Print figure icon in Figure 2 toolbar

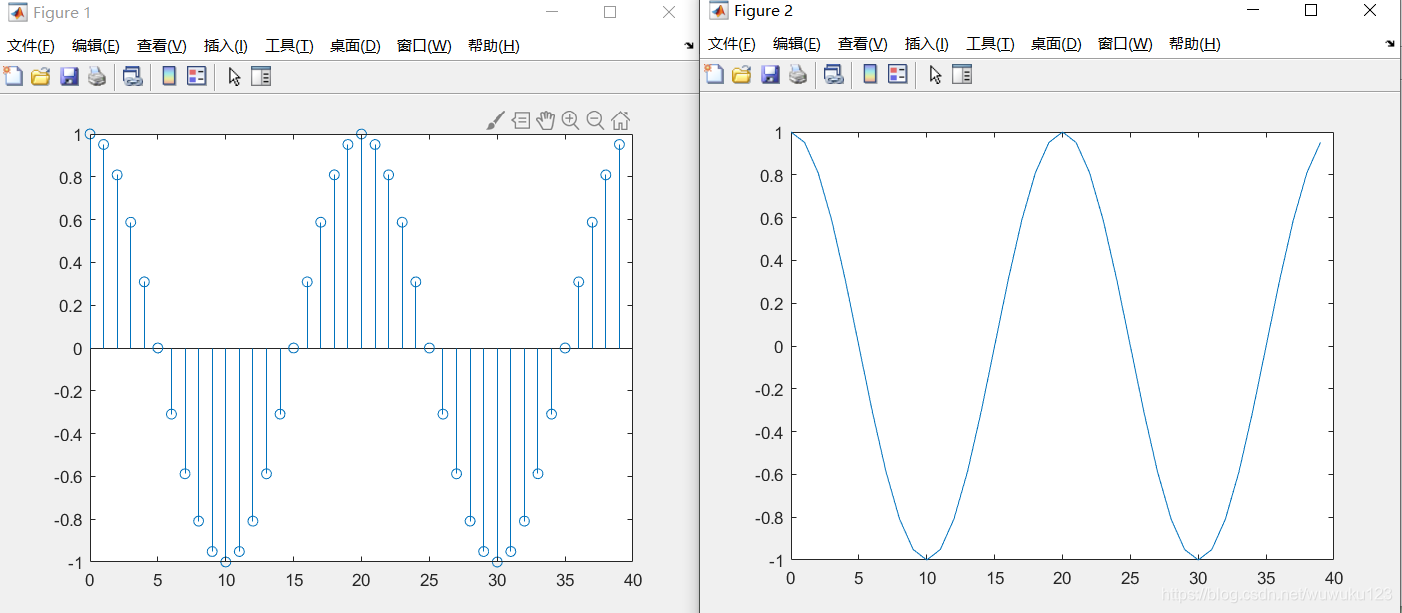click(798, 74)
